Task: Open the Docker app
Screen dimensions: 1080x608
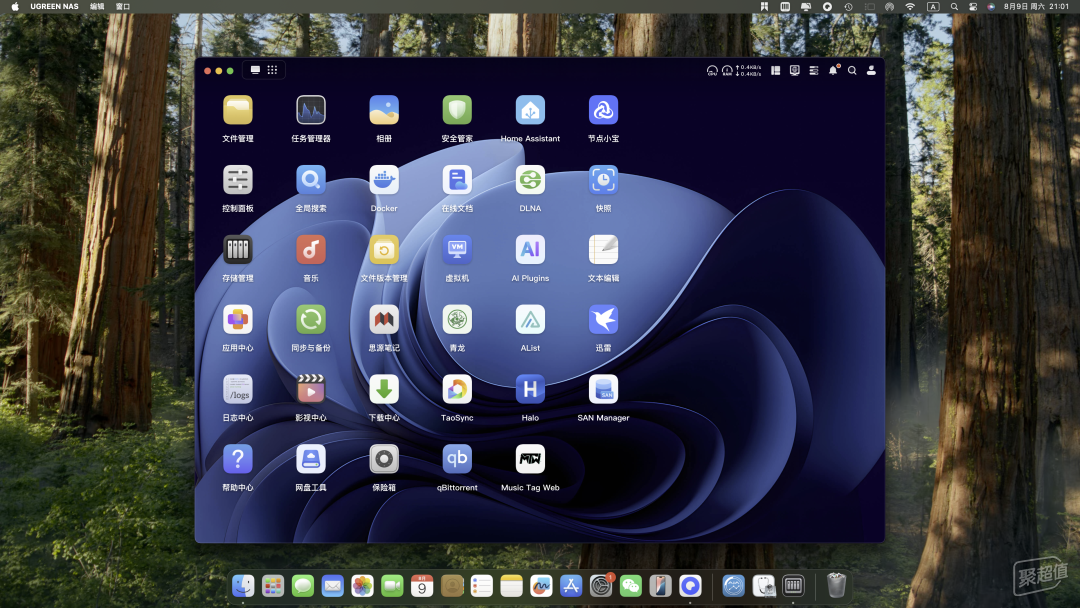Action: coord(384,180)
